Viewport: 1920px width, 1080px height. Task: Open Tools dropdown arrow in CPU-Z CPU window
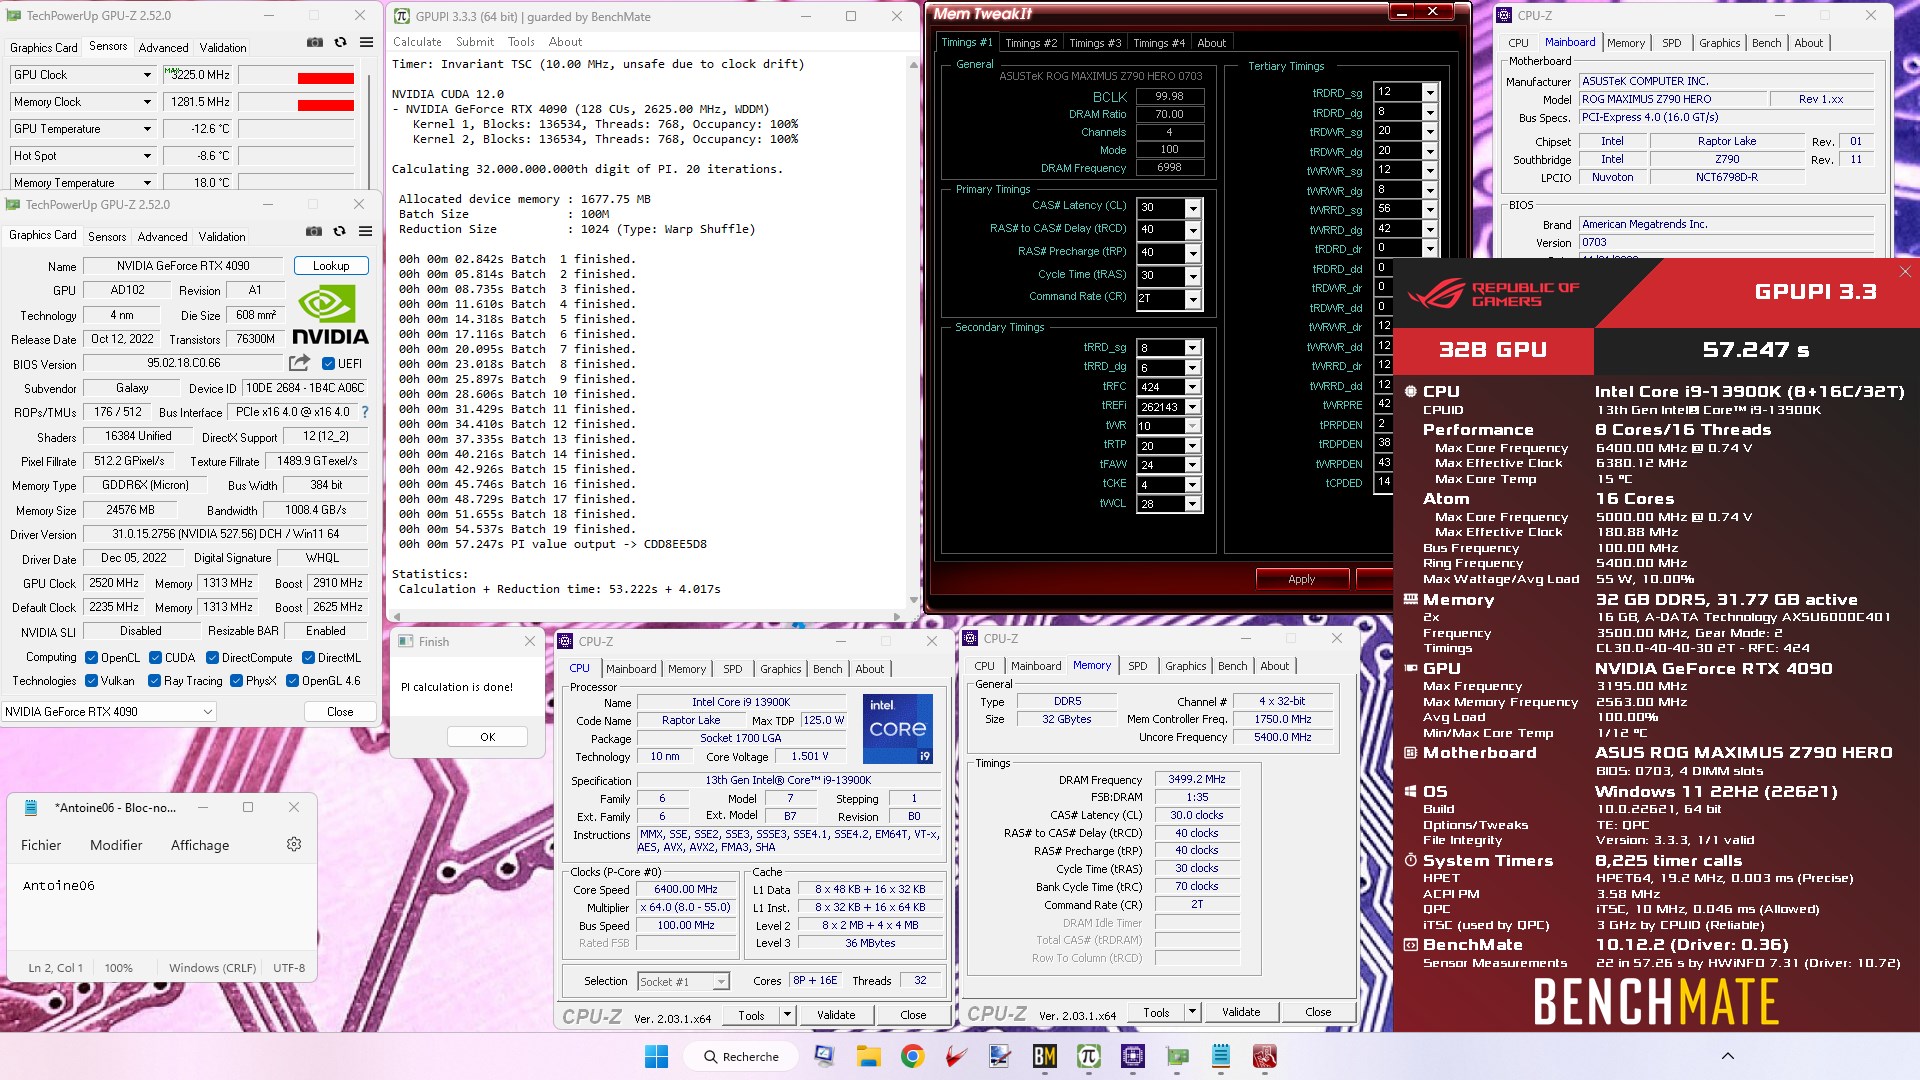[x=787, y=1015]
